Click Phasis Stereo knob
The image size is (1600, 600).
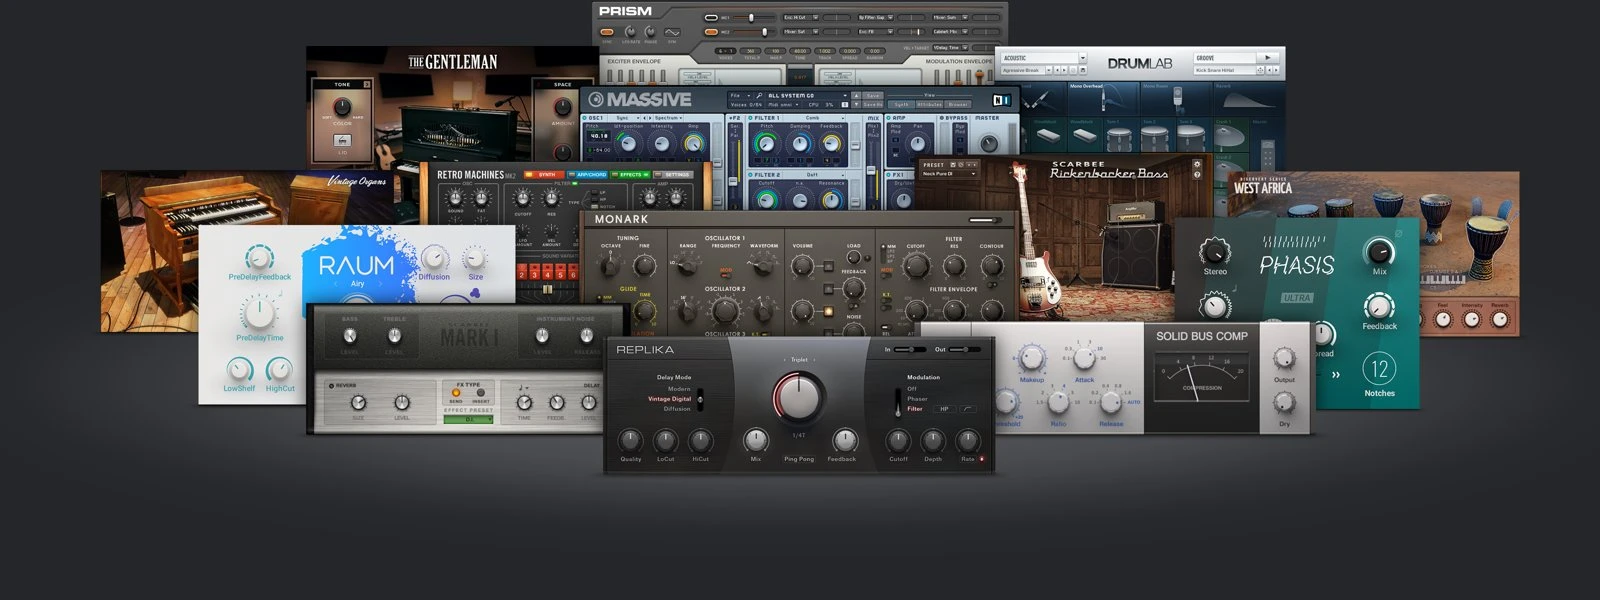point(1214,251)
